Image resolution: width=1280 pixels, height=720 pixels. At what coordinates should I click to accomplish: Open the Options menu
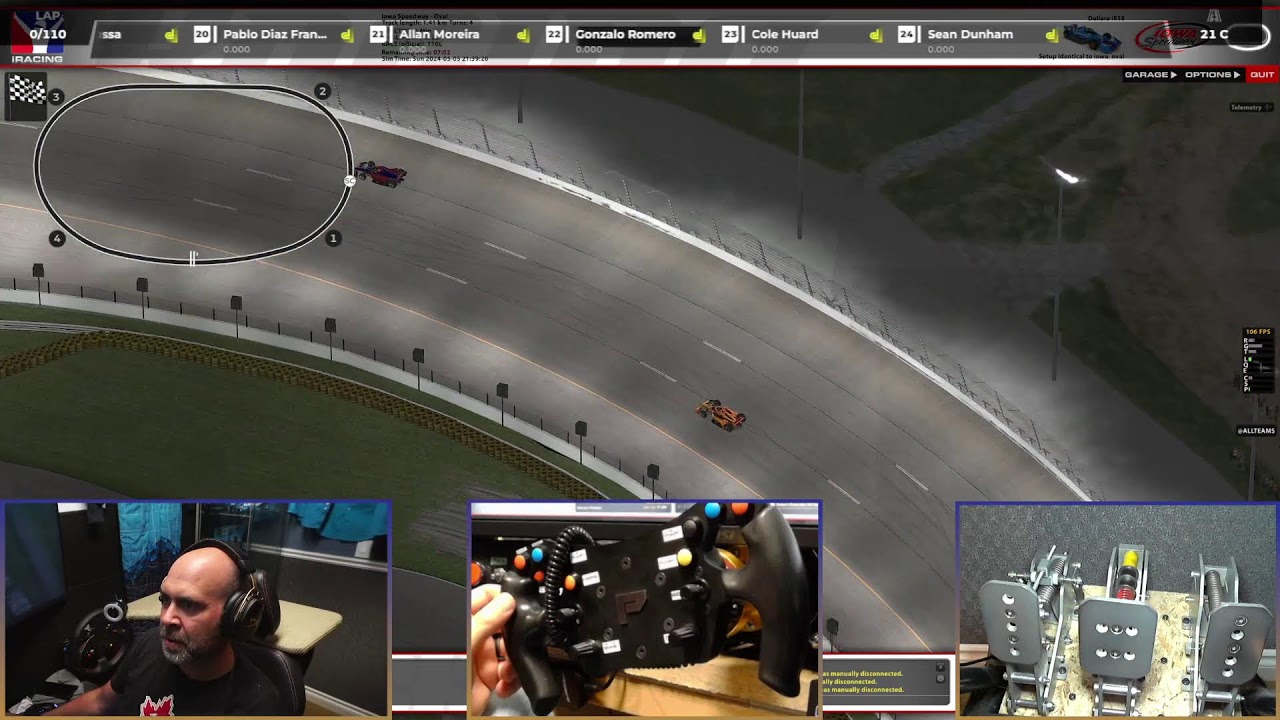click(x=1212, y=75)
